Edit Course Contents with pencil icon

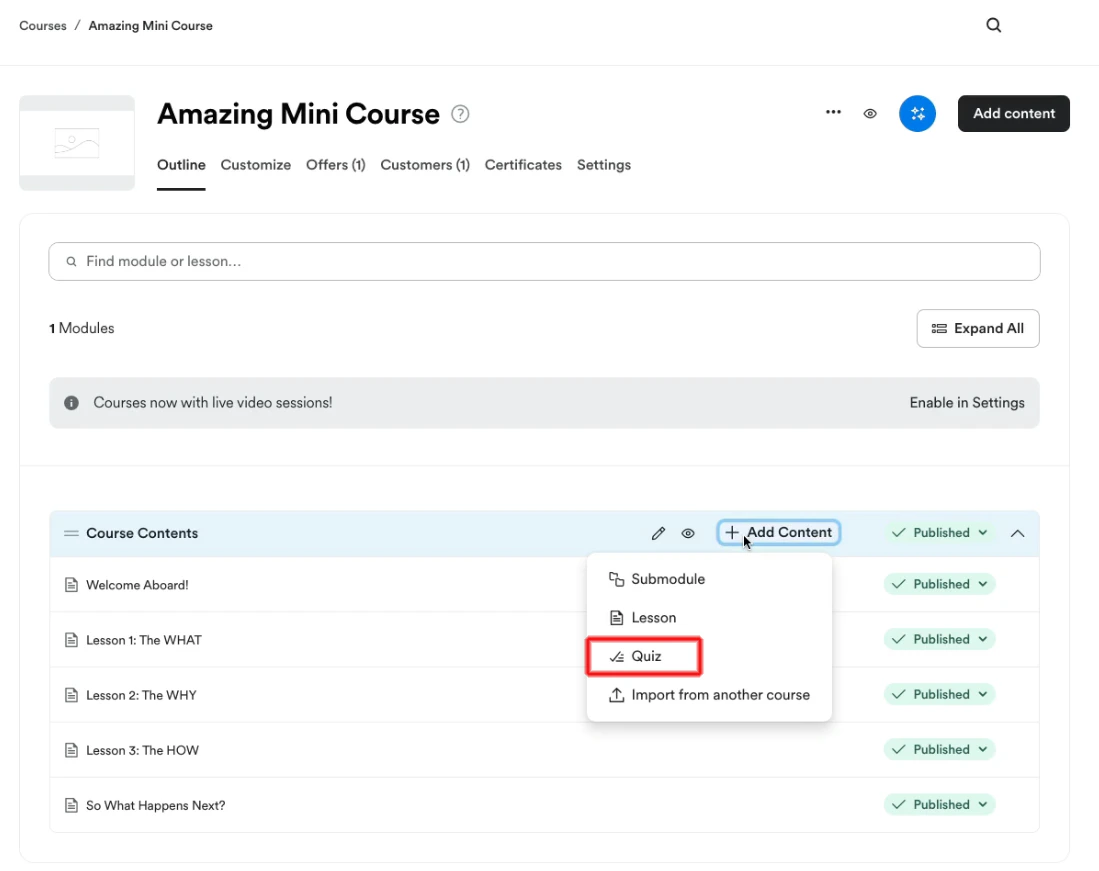pos(657,533)
